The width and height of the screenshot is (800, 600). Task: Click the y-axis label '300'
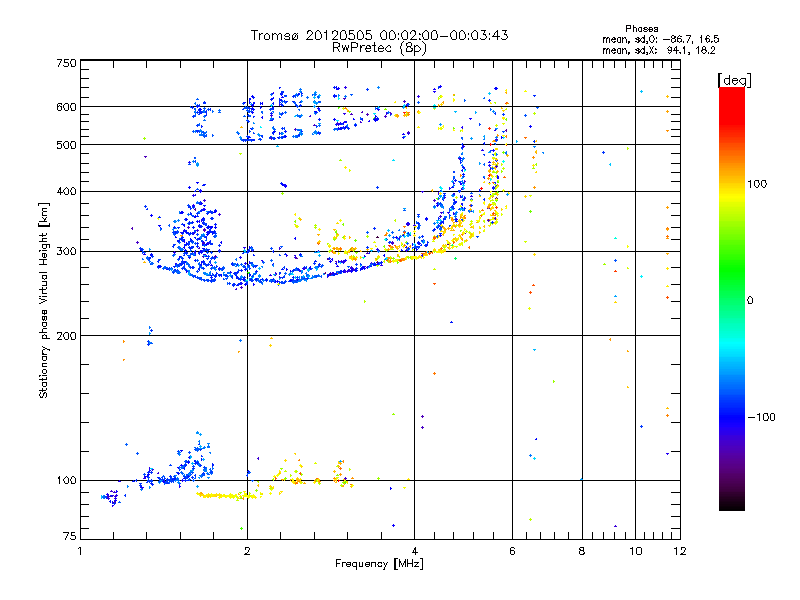point(66,252)
